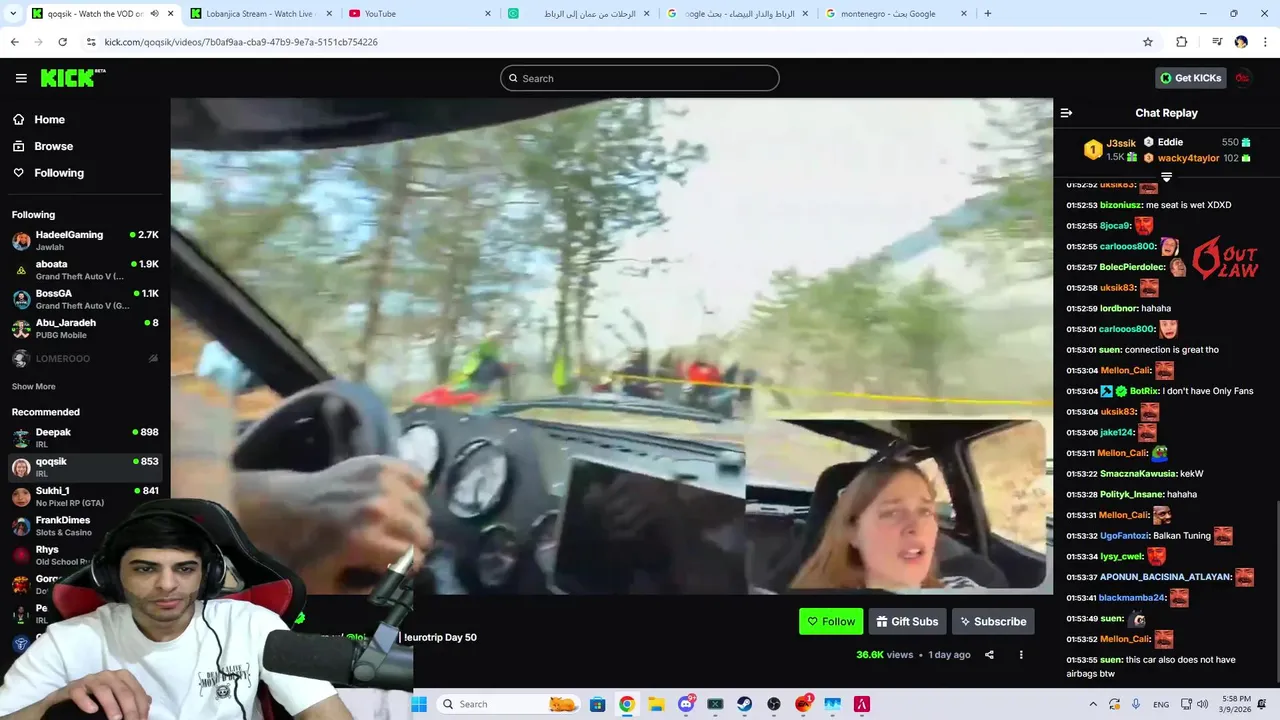Open Browse in sidebar
The height and width of the screenshot is (720, 1280).
click(53, 146)
